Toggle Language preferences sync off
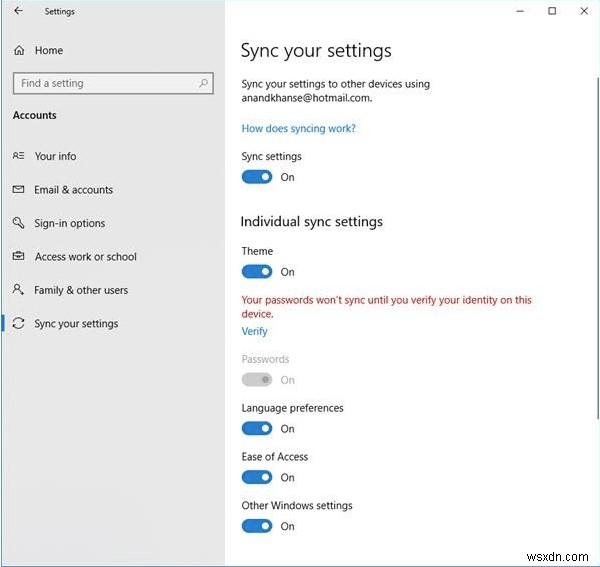 (257, 429)
